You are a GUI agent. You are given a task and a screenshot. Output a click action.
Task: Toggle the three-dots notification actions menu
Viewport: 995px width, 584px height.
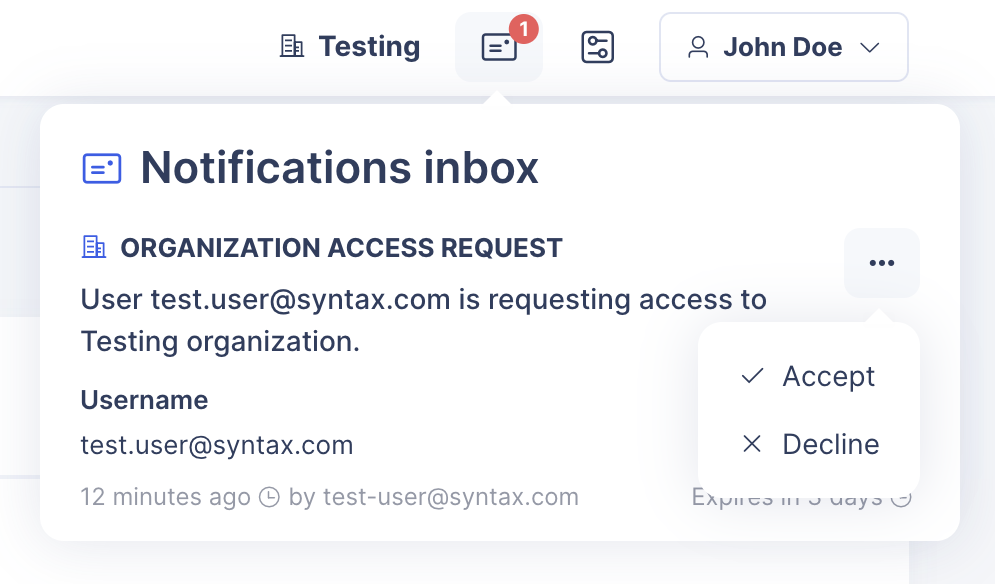point(881,263)
